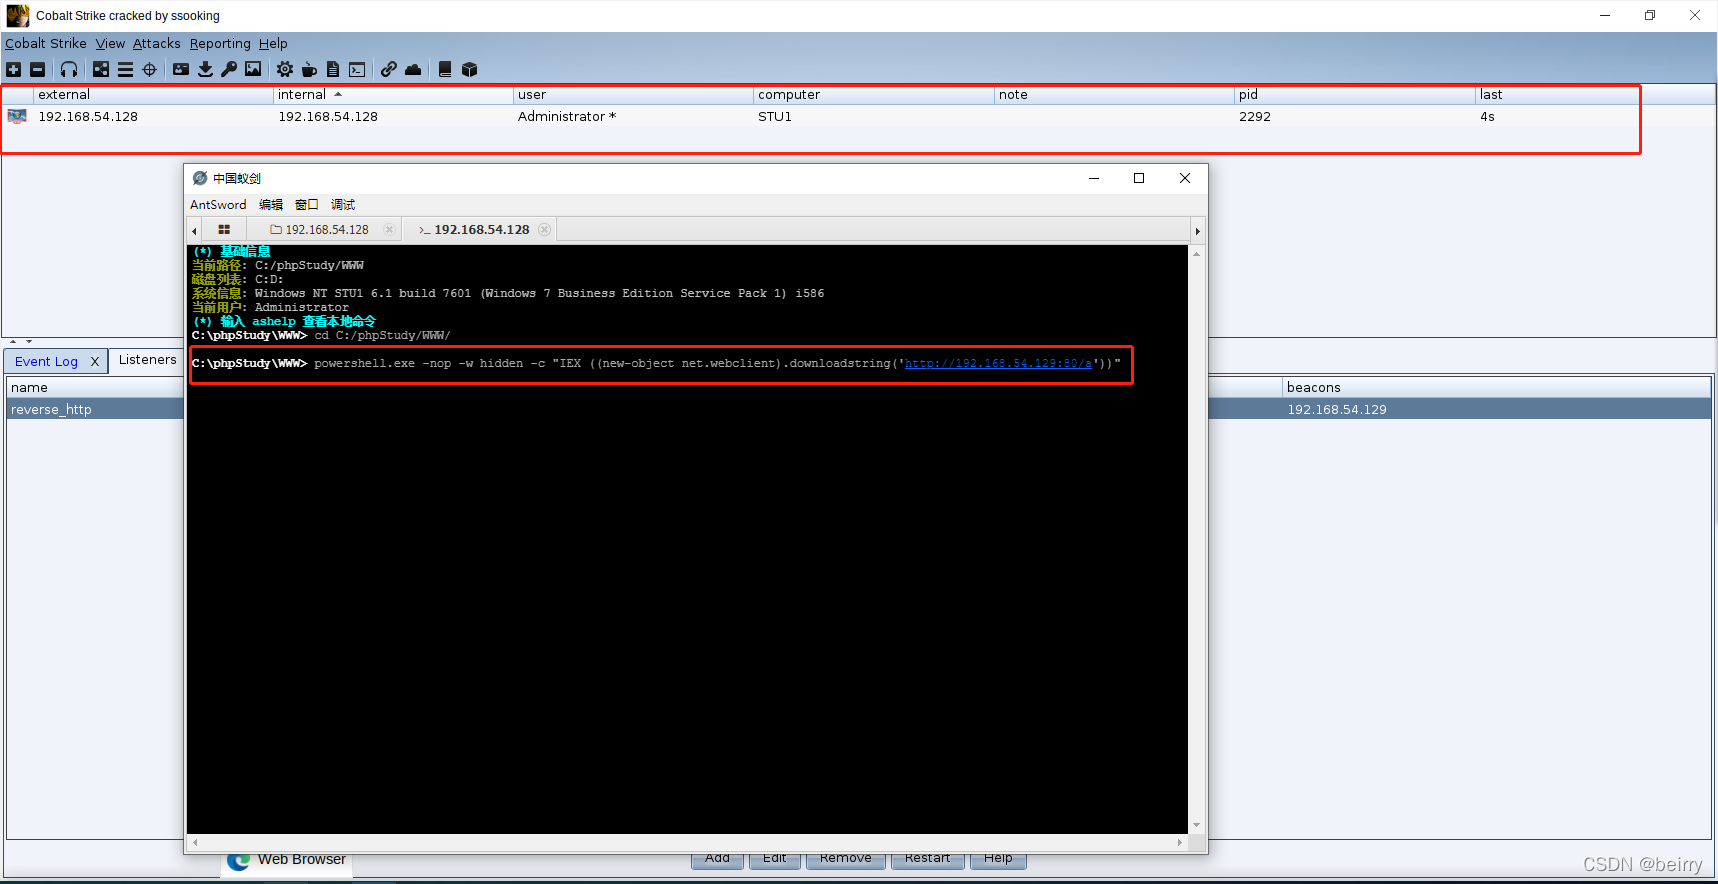Click the Connect to team server plus icon
This screenshot has height=884, width=1718.
14,69
